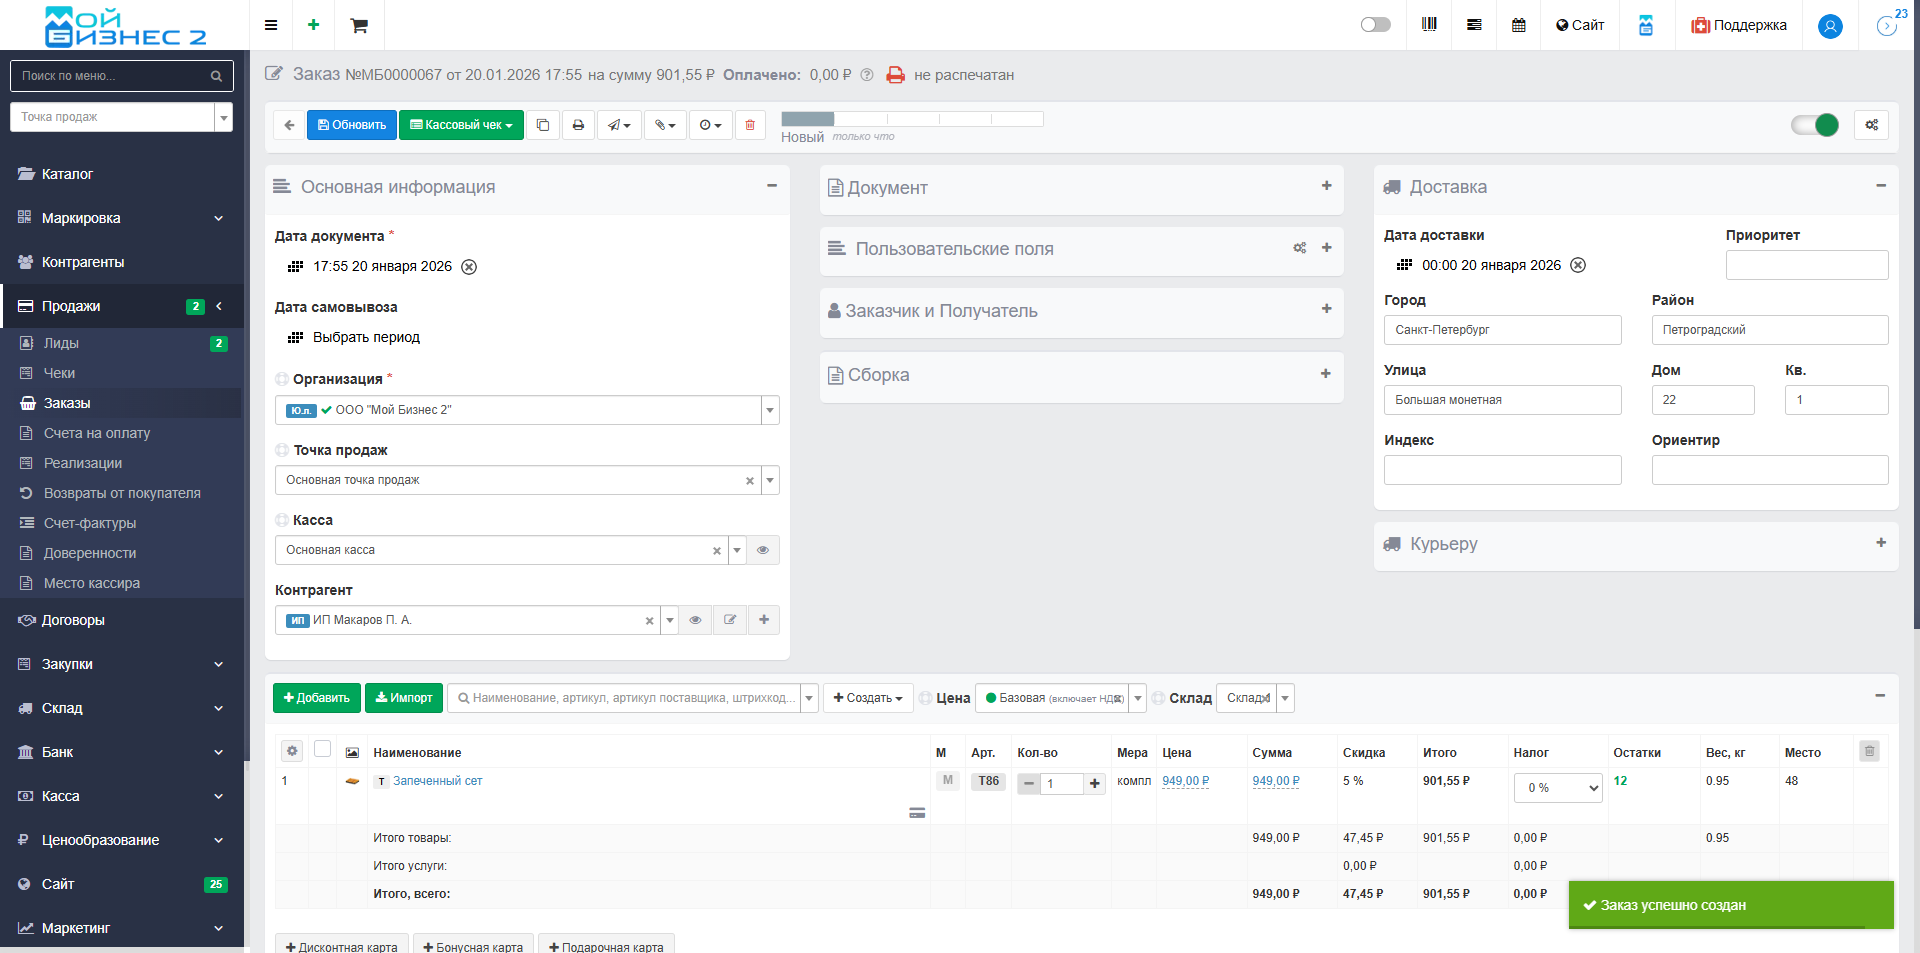The width and height of the screenshot is (1920, 953).
Task: Delete the order with red trash icon
Action: 750,125
